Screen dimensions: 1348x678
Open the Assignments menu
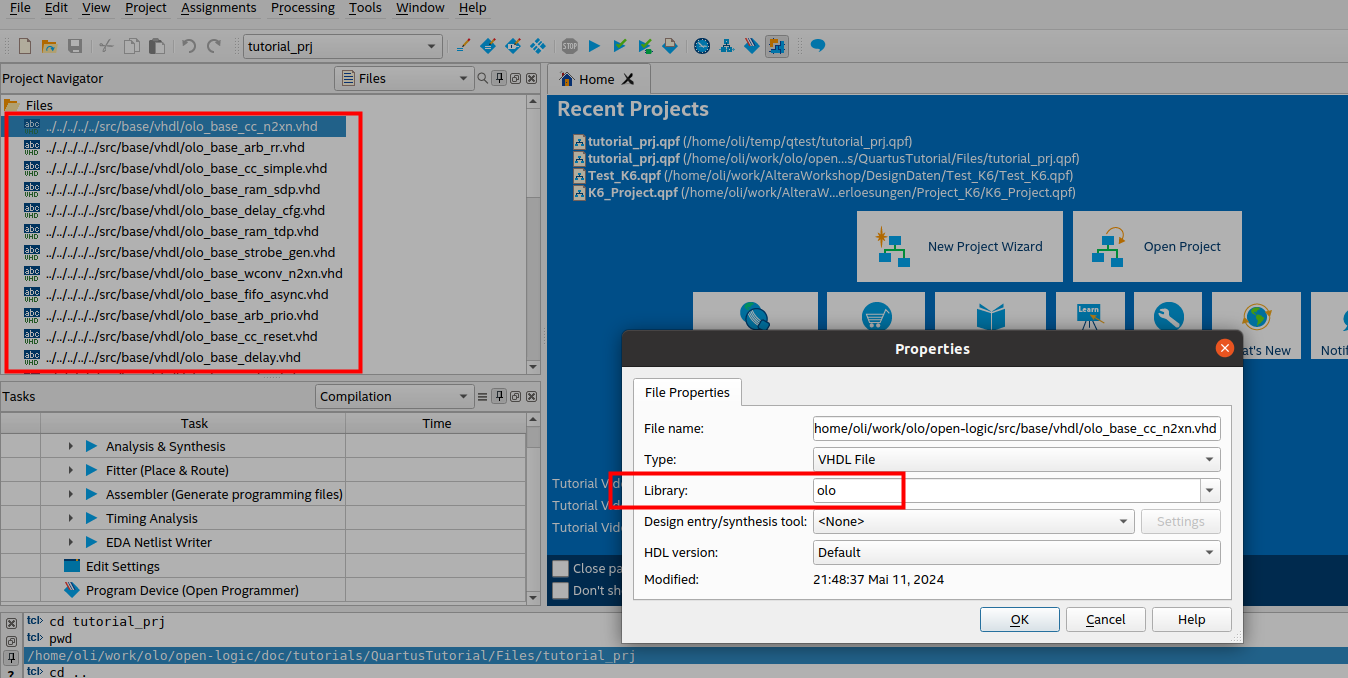point(219,8)
